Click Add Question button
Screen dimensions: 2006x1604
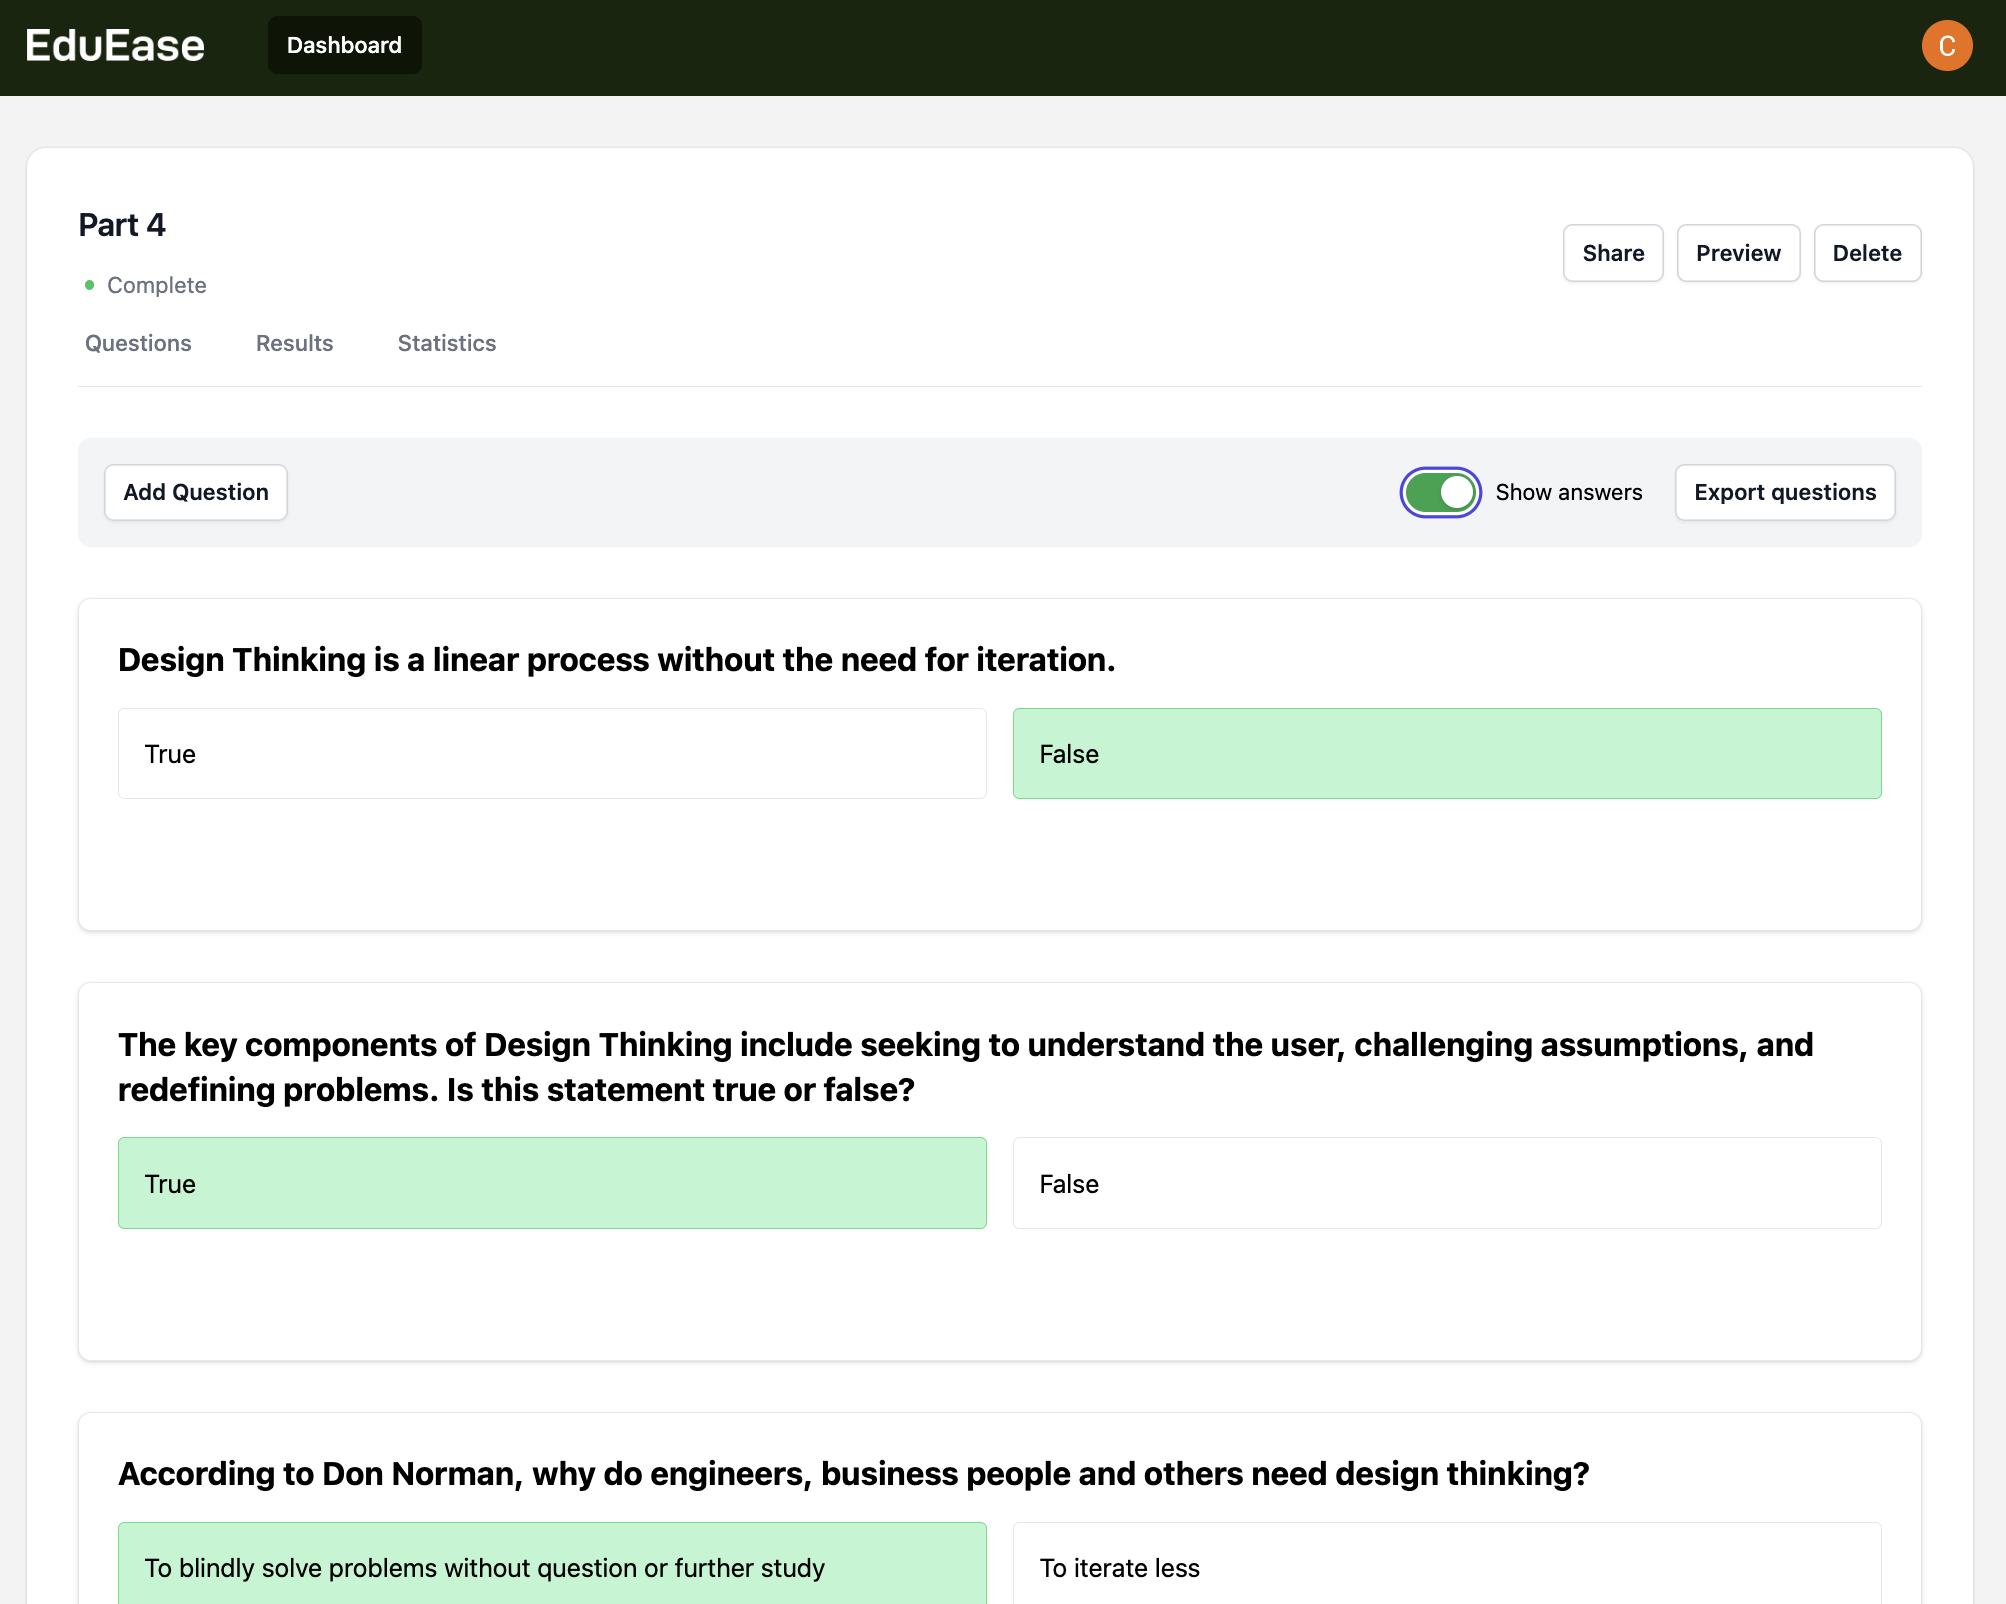(x=196, y=492)
